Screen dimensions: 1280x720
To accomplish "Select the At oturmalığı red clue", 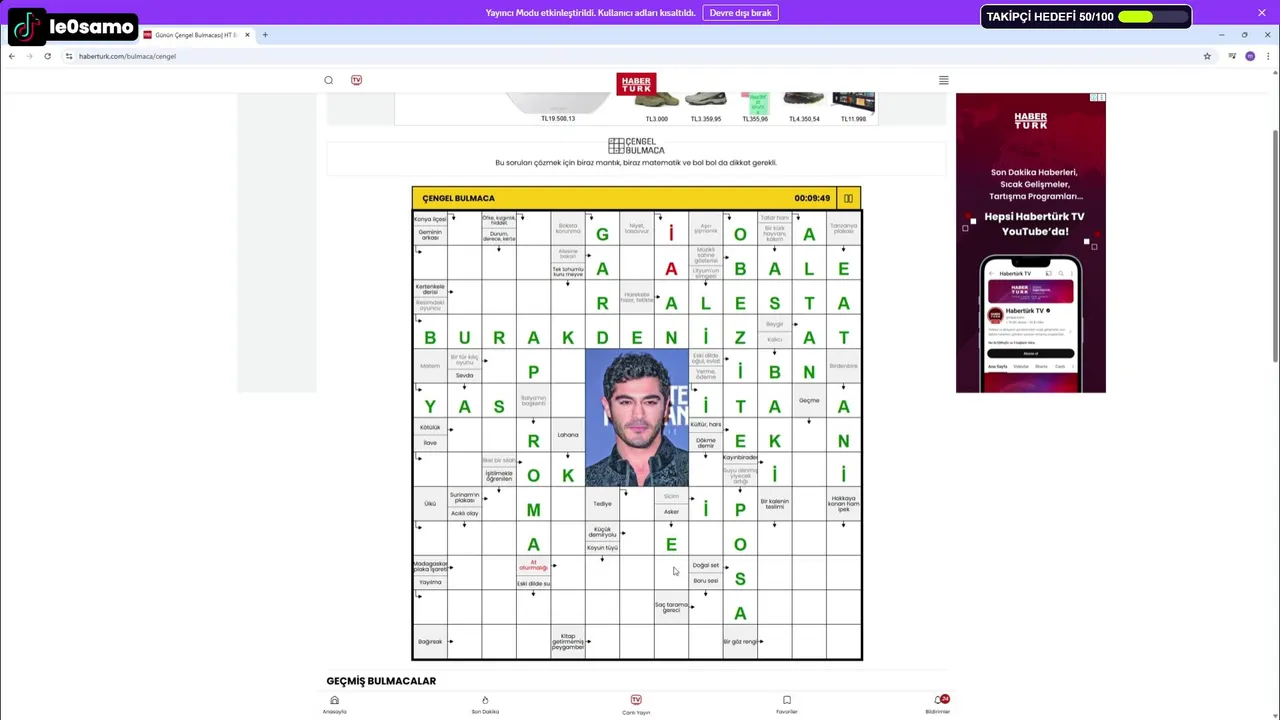I will (533, 566).
